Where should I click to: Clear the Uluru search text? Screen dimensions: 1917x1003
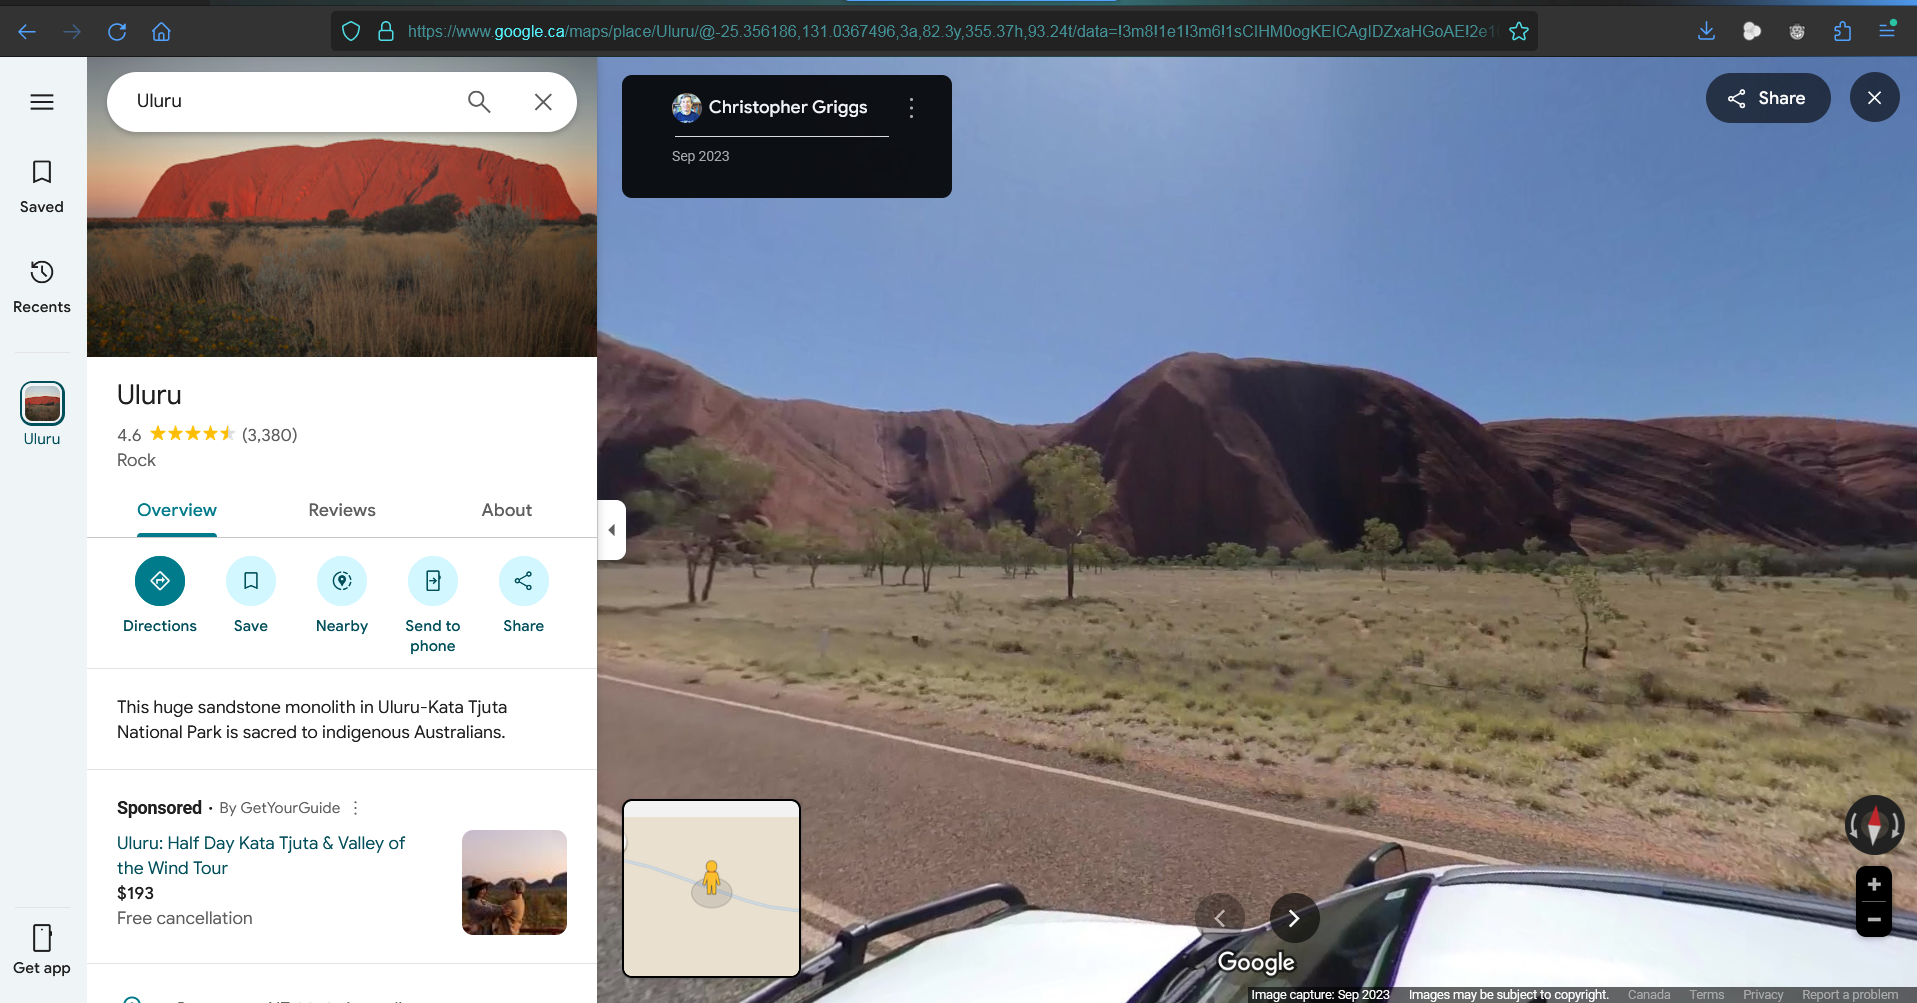tap(543, 101)
